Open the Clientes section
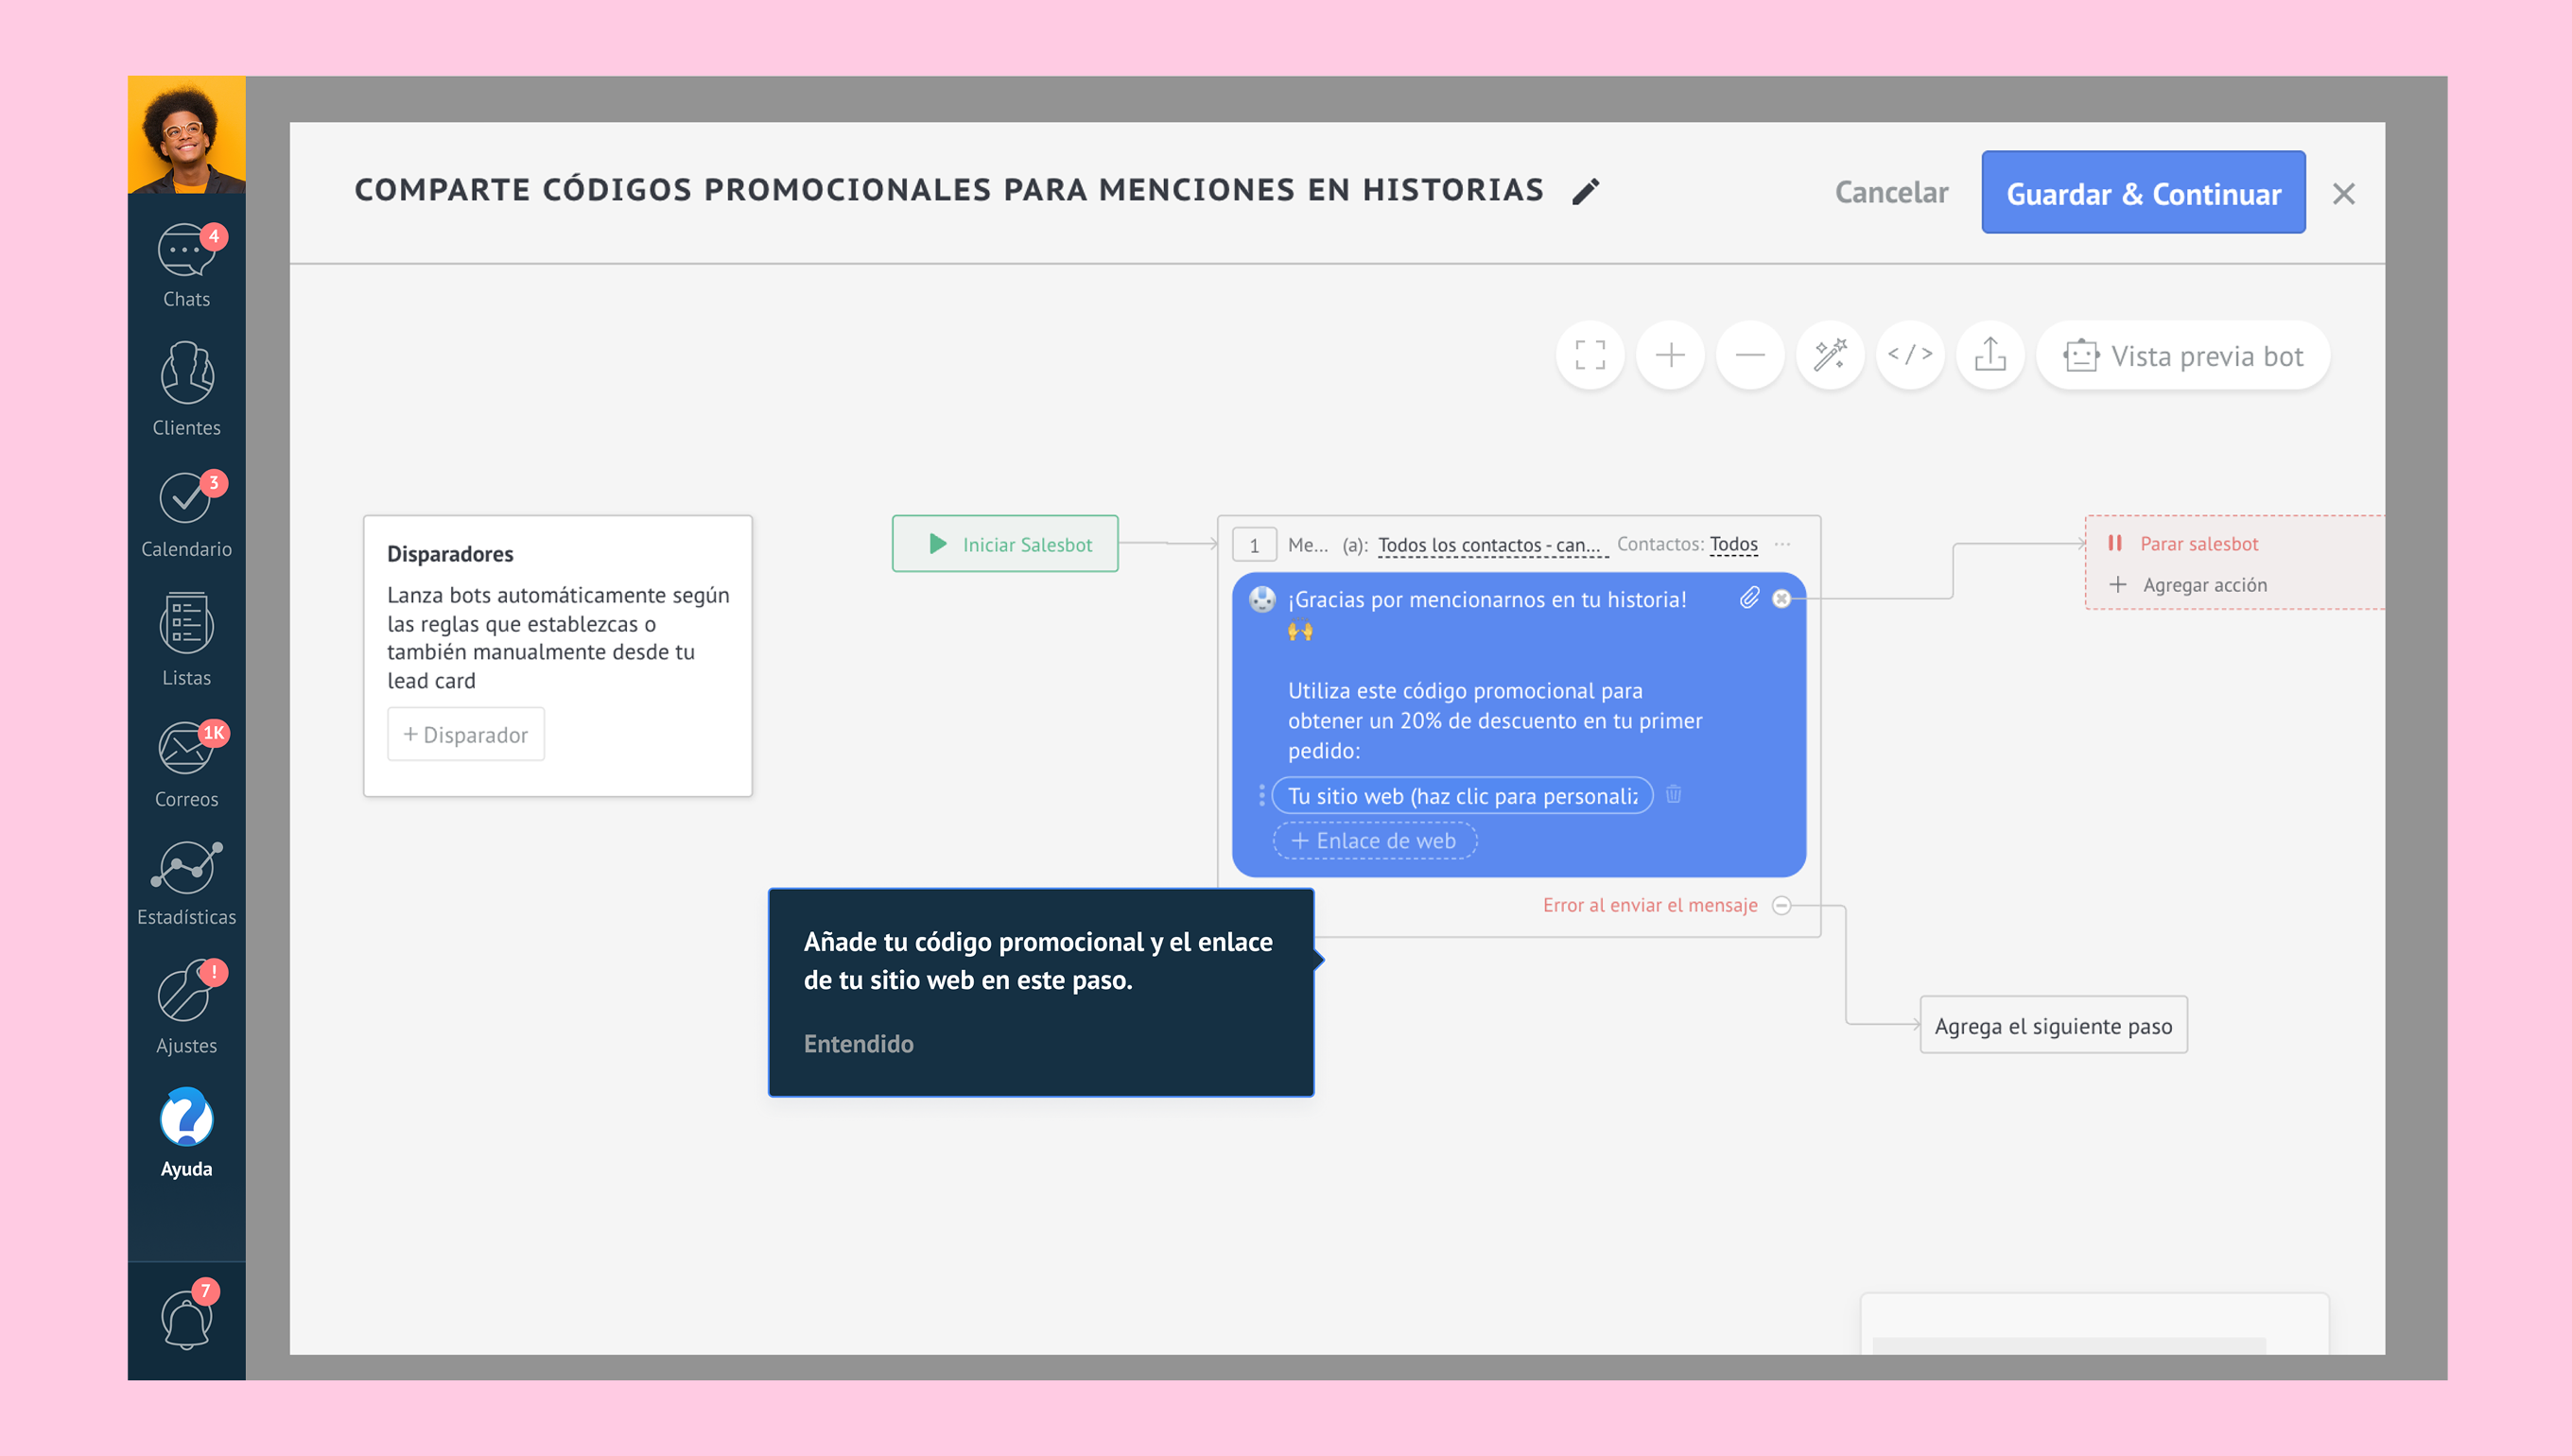The image size is (2572, 1456). pos(186,389)
